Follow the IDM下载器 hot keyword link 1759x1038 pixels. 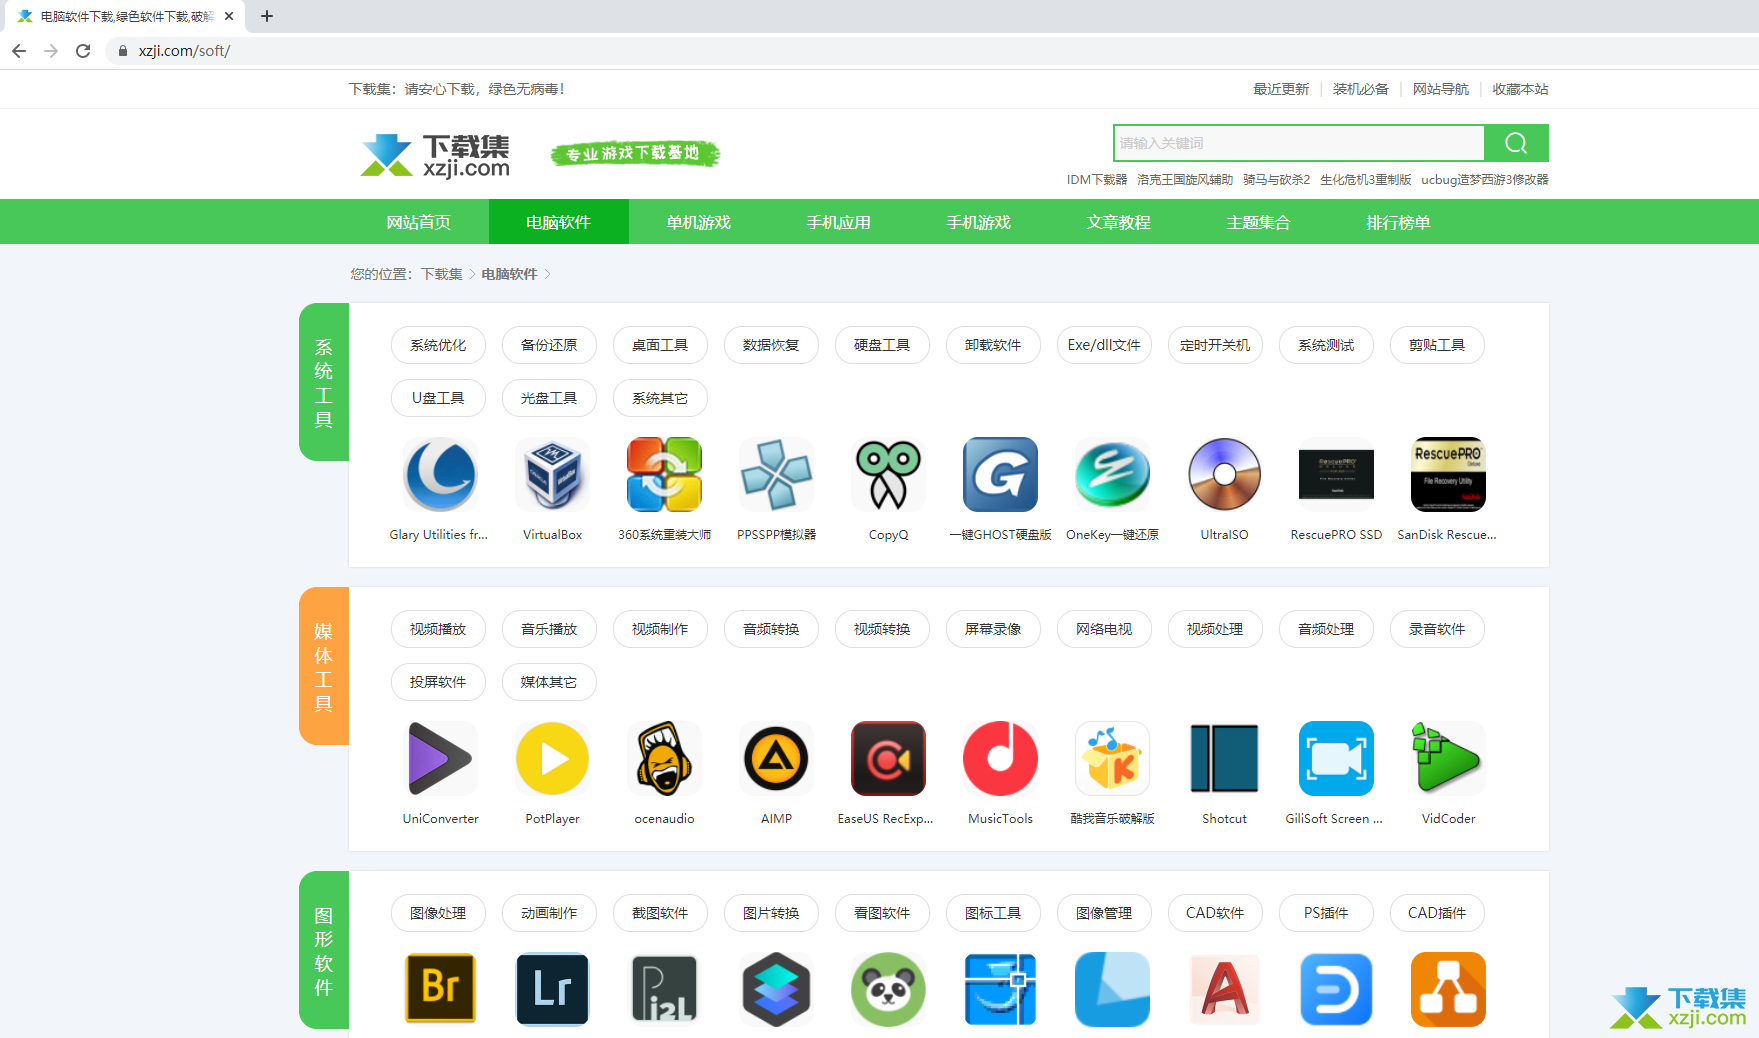point(1096,180)
